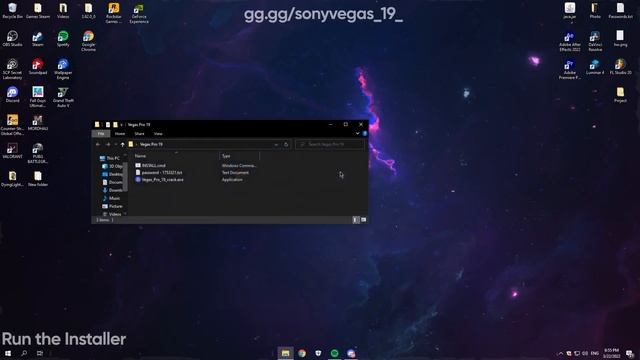This screenshot has width=640, height=360.
Task: Open 3D Objects in the navigation pane
Action: tap(112, 167)
